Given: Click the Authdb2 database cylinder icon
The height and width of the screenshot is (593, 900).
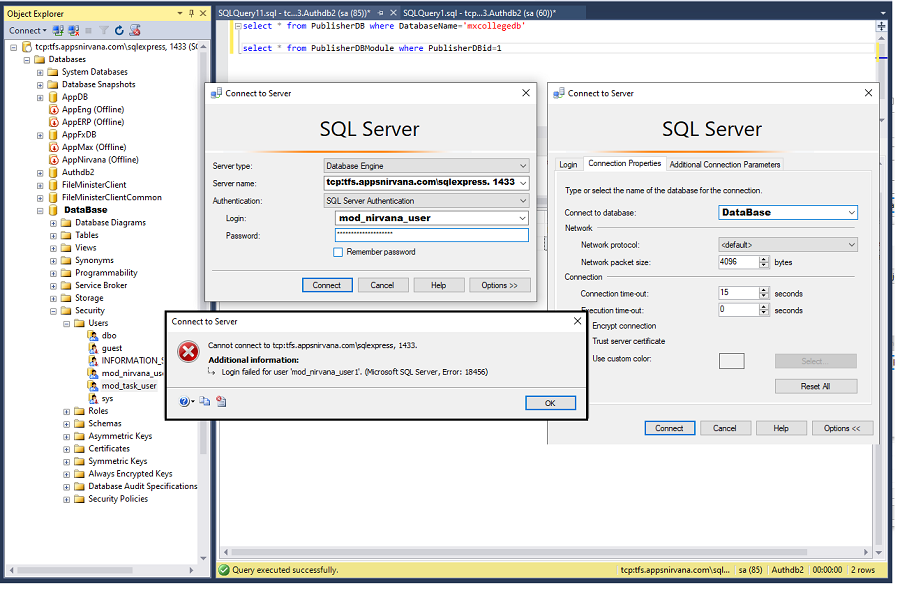Looking at the screenshot, I should point(53,173).
